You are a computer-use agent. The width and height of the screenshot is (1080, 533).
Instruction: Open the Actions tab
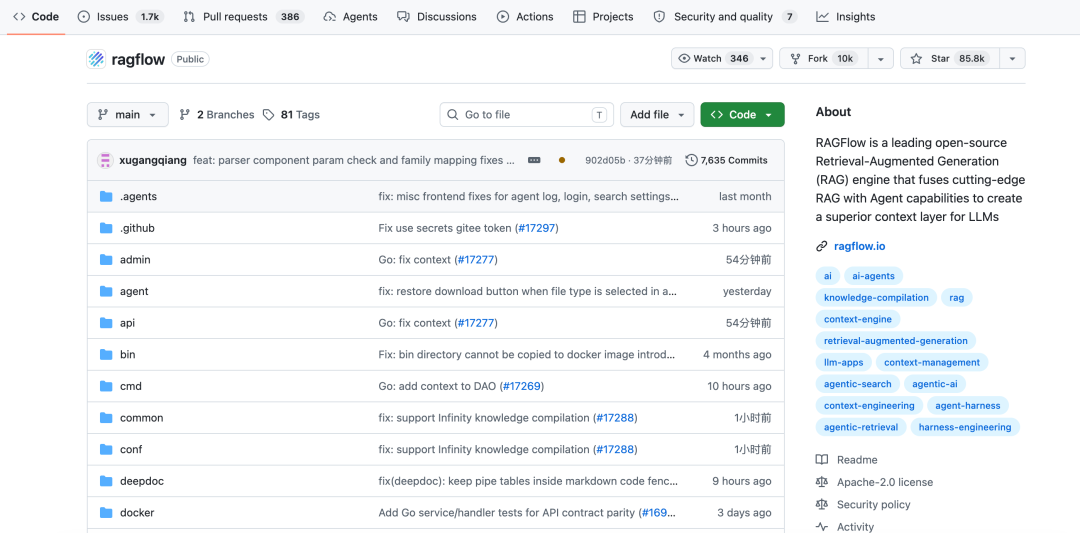click(525, 17)
